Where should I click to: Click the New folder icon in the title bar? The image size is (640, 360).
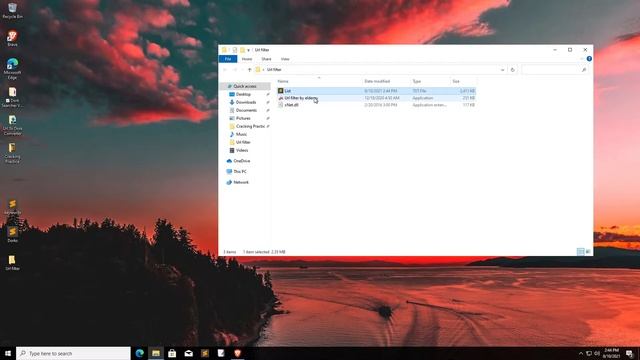[x=242, y=50]
